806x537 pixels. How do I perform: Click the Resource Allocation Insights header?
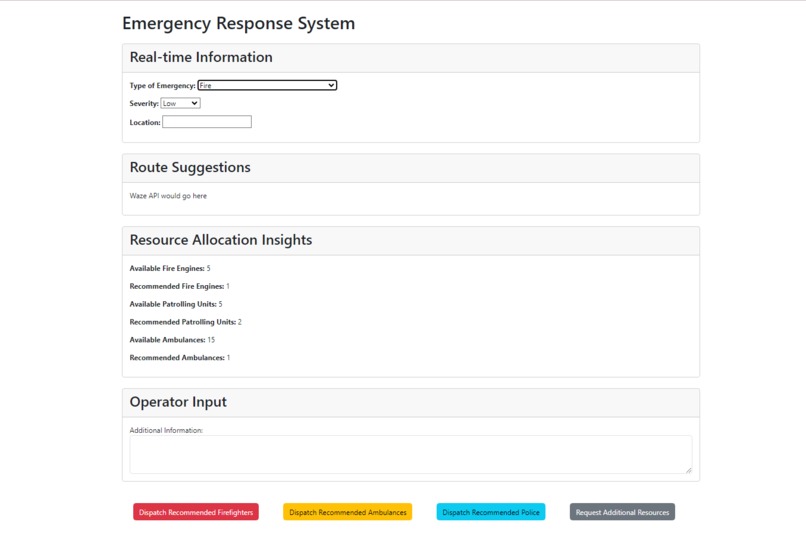tap(411, 240)
